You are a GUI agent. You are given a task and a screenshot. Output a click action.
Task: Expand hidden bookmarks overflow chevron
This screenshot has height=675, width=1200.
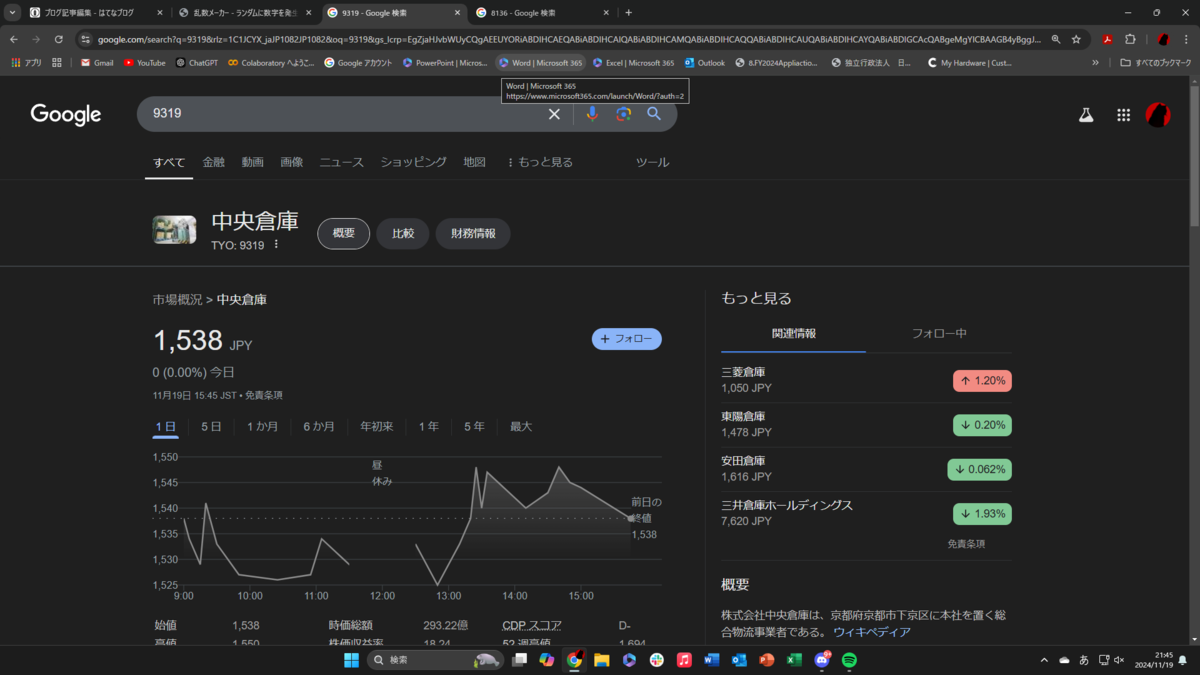pyautogui.click(x=1096, y=62)
